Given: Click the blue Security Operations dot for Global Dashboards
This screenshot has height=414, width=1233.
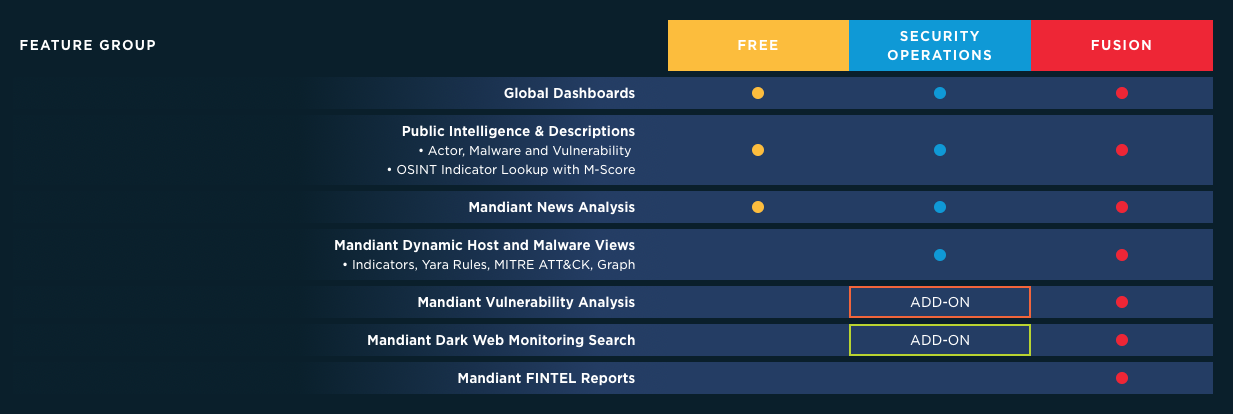Looking at the screenshot, I should (940, 93).
